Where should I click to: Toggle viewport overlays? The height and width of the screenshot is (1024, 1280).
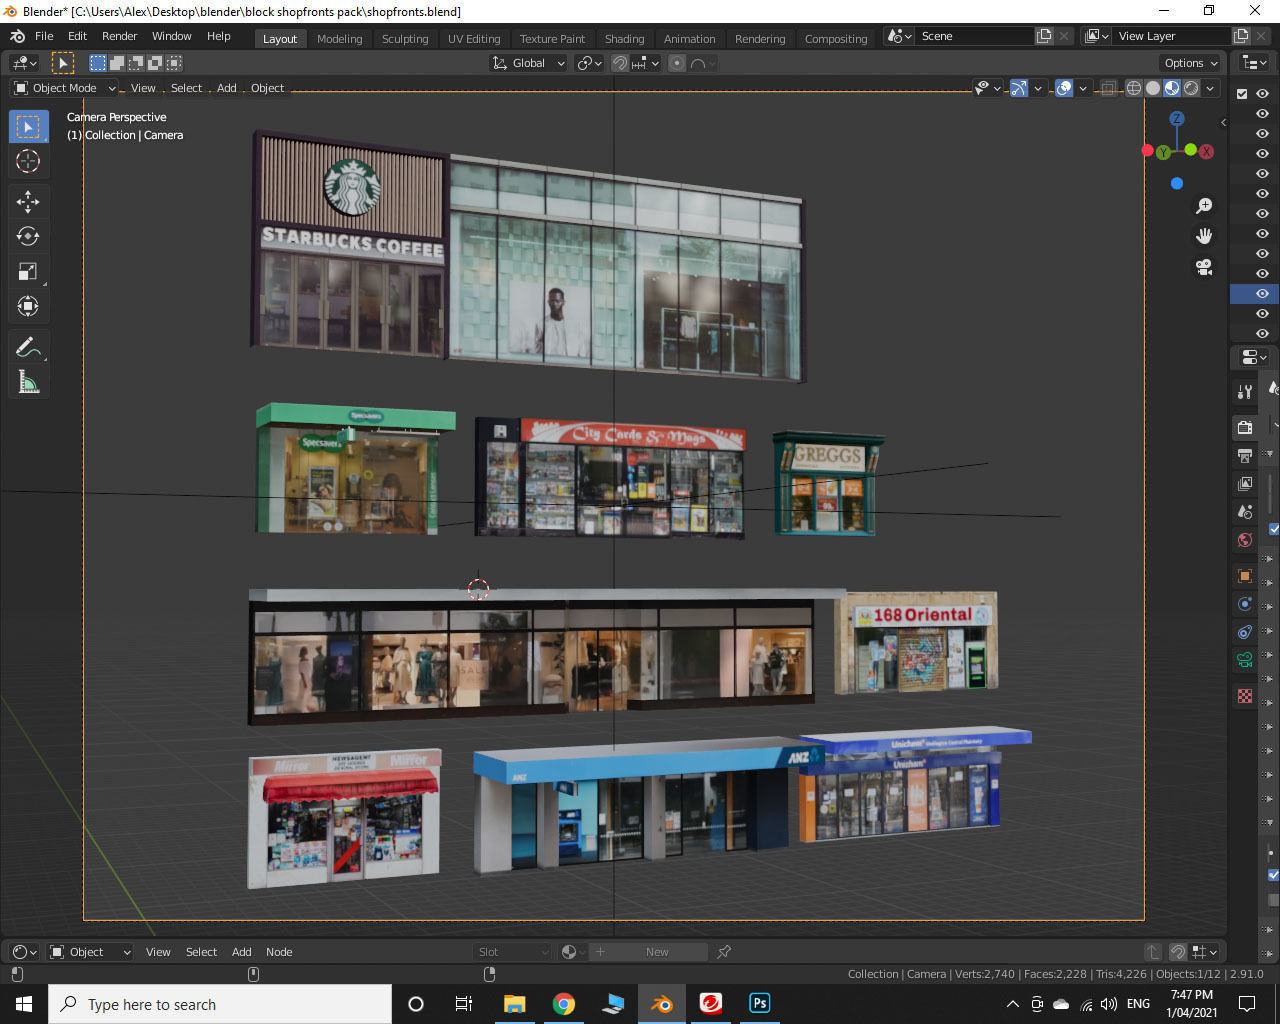(1064, 88)
